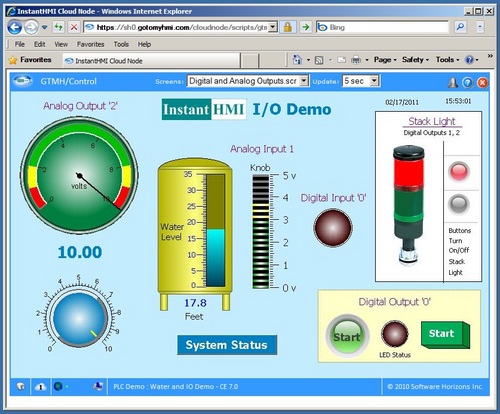Open a new blank tab
The image size is (500, 414).
[x=250, y=61]
